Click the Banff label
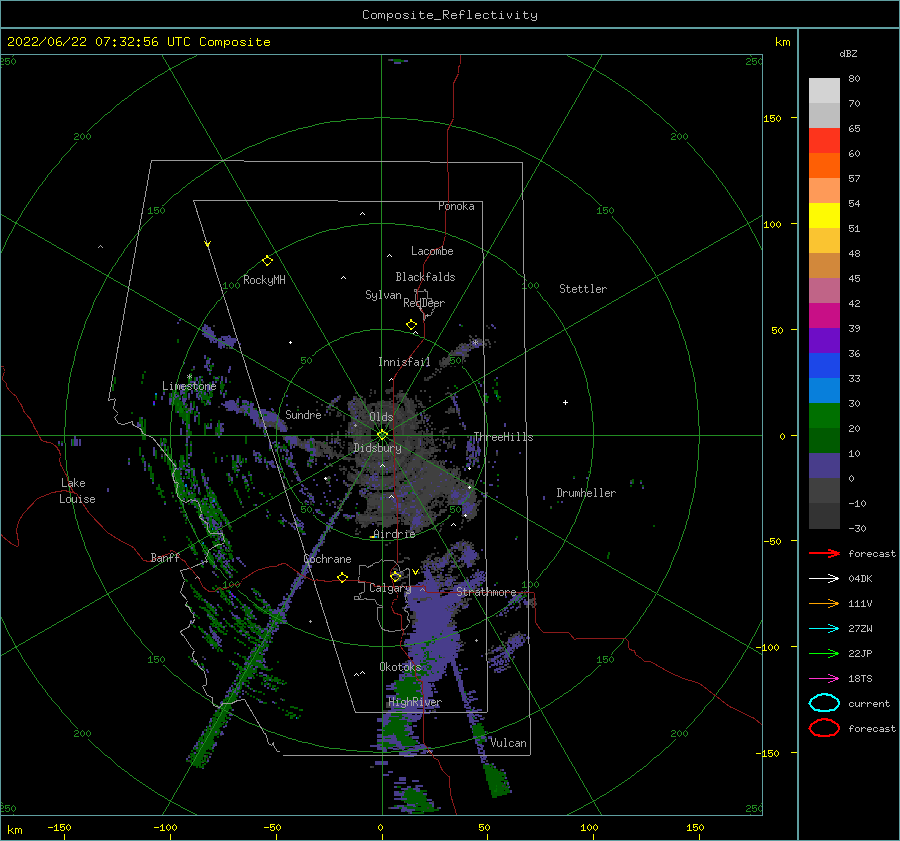 coord(165,558)
